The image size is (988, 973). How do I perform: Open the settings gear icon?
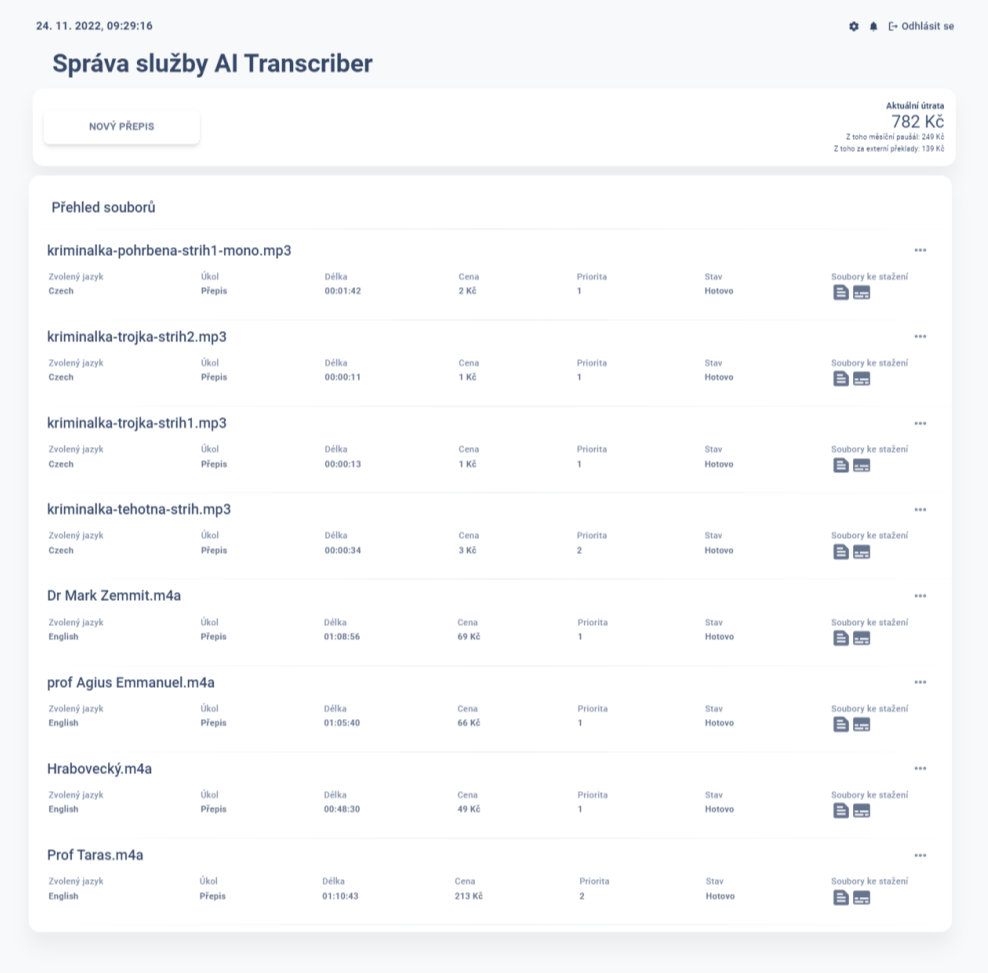(854, 26)
